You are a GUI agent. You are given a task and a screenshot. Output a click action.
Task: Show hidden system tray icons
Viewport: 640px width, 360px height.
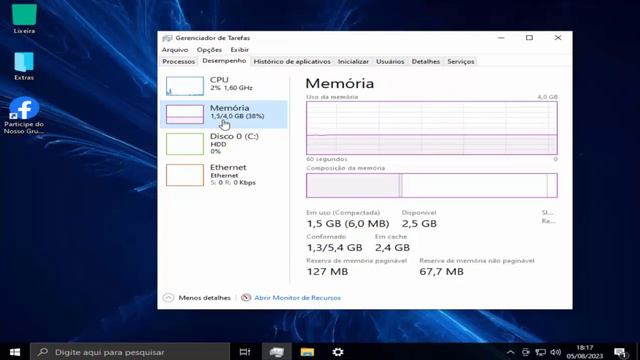point(511,352)
